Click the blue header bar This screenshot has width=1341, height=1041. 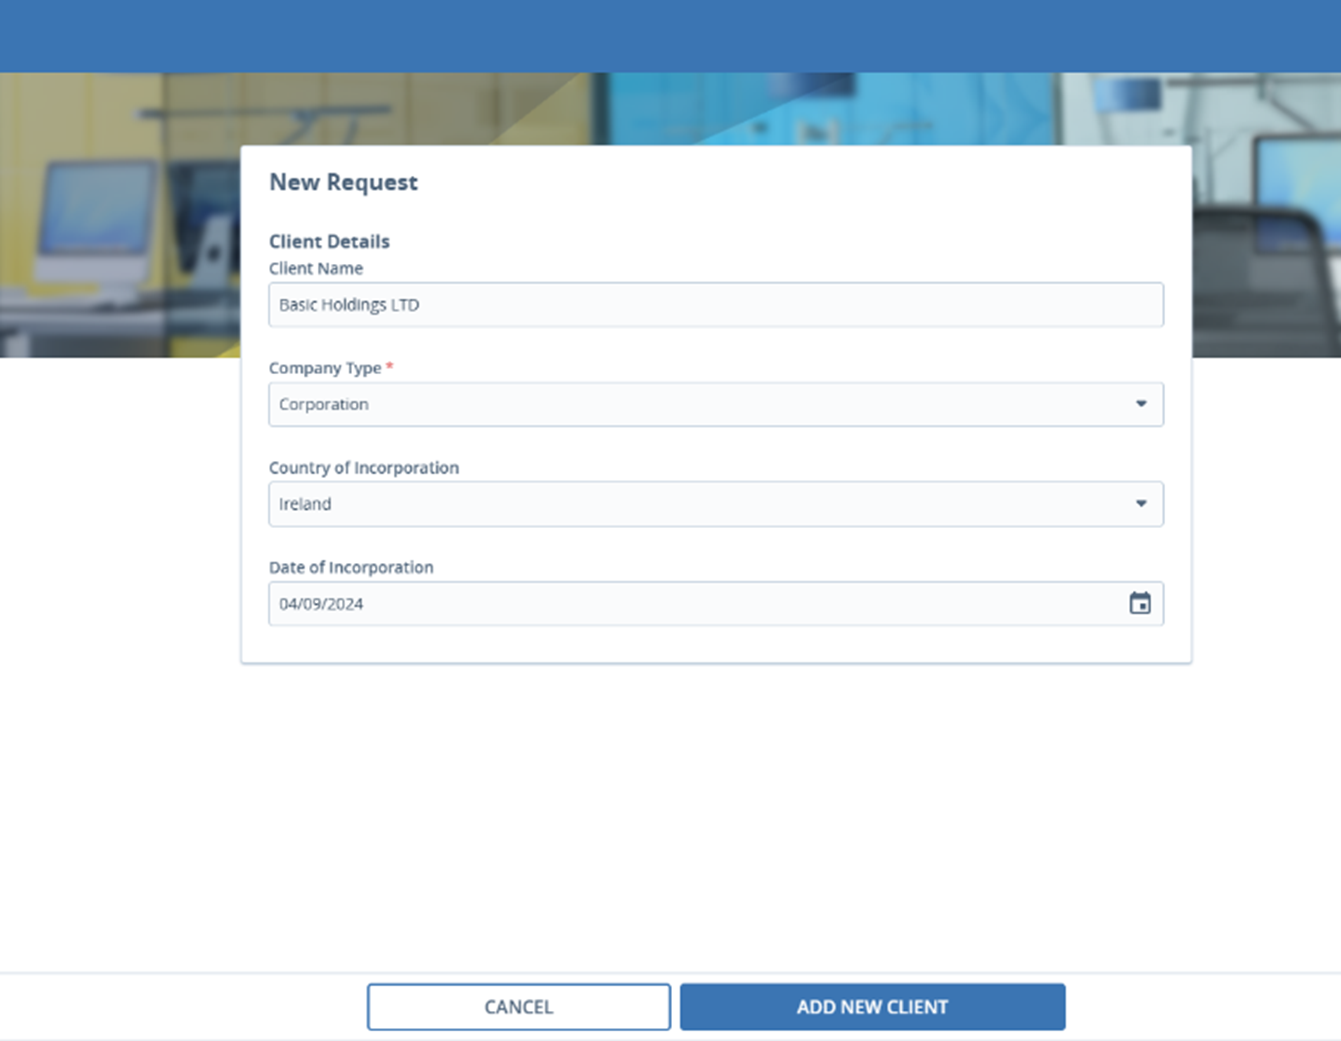[x=670, y=35]
